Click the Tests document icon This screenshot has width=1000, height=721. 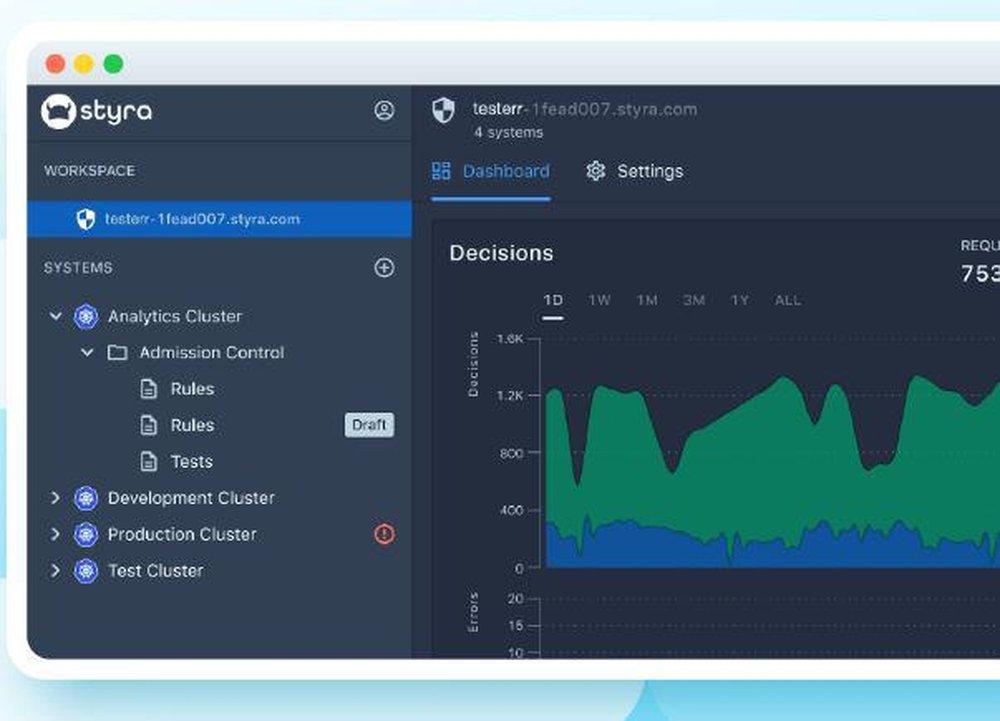click(149, 462)
